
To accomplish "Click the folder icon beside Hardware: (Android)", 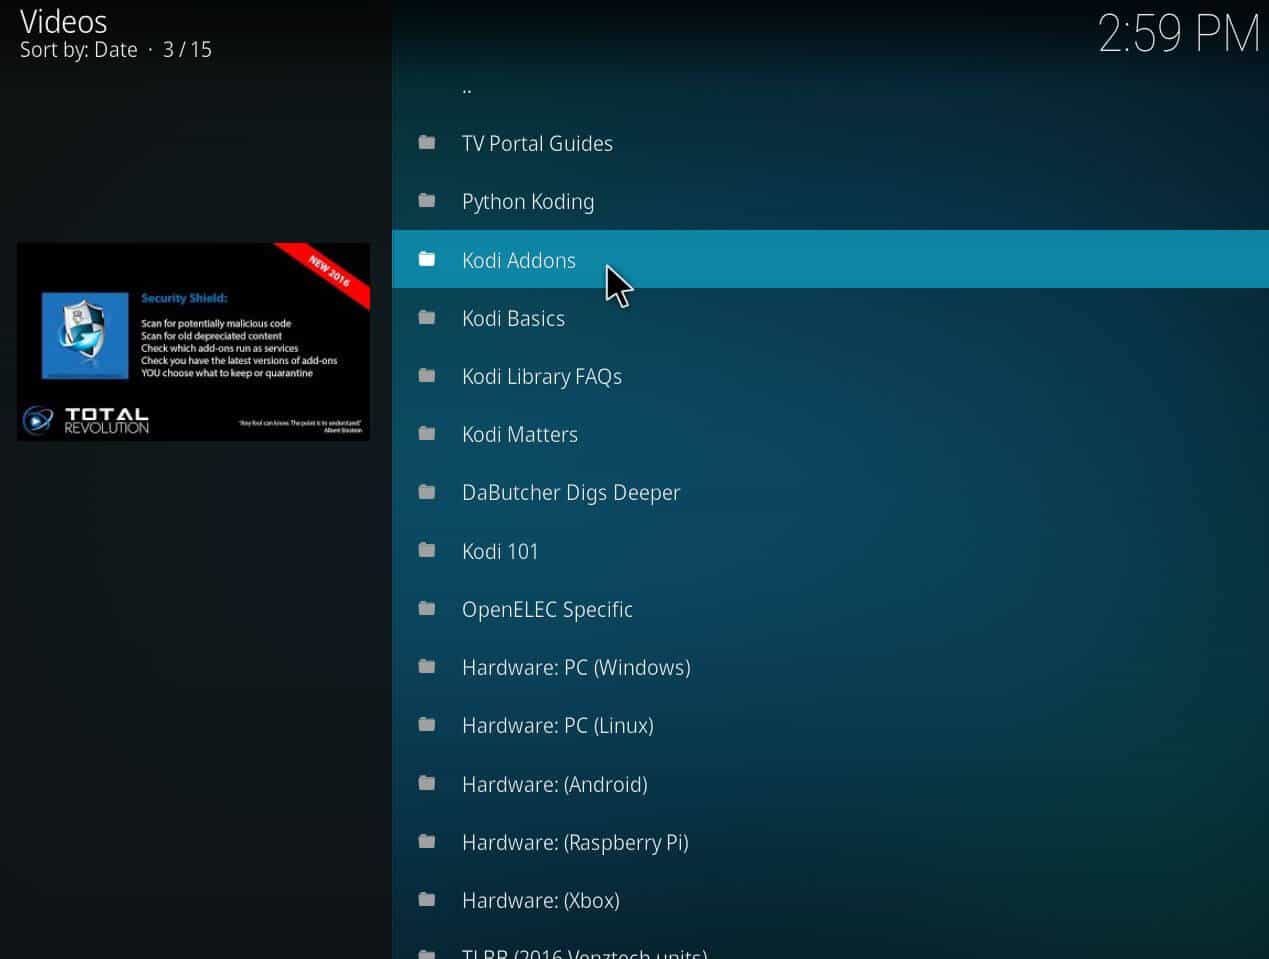I will pos(427,783).
